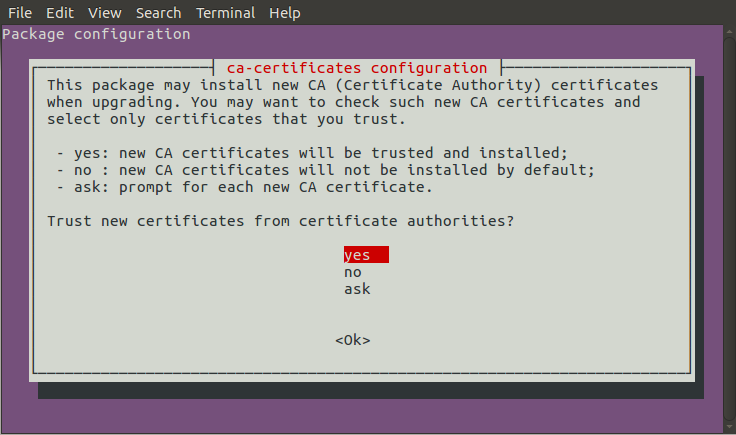Viewport: 736px width, 435px height.
Task: Confirm with the <Ok> button
Action: tap(353, 340)
